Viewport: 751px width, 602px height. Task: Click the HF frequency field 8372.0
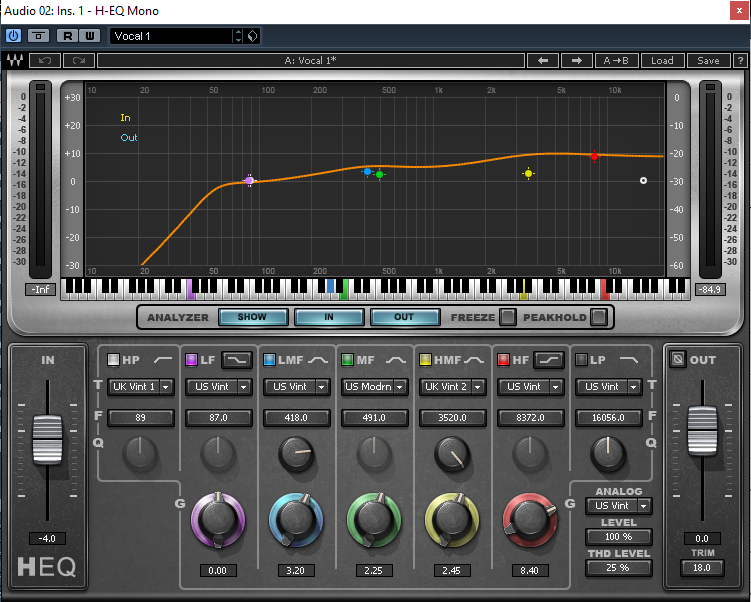coord(531,418)
